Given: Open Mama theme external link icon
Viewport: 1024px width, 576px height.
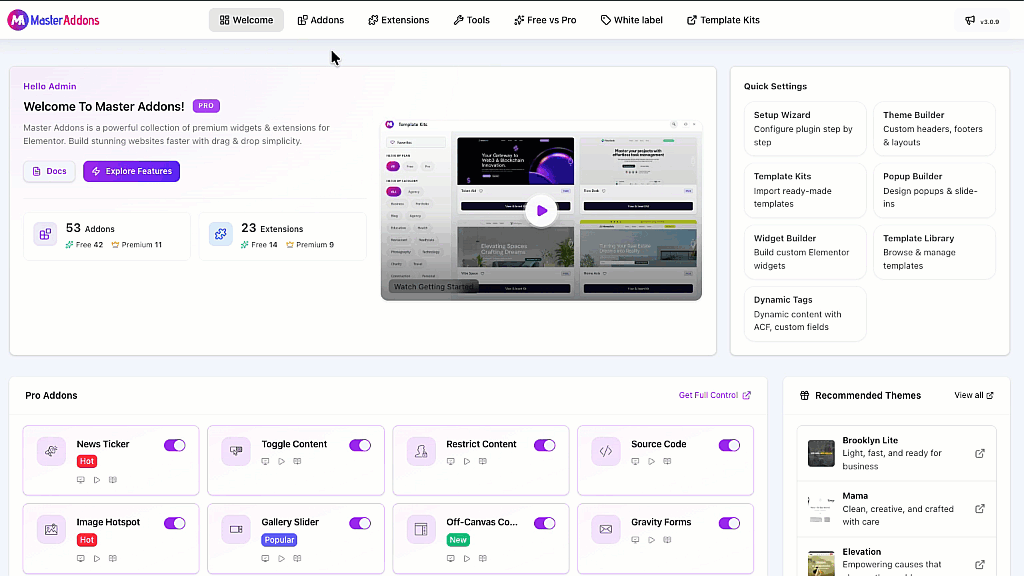Looking at the screenshot, I should click(980, 509).
